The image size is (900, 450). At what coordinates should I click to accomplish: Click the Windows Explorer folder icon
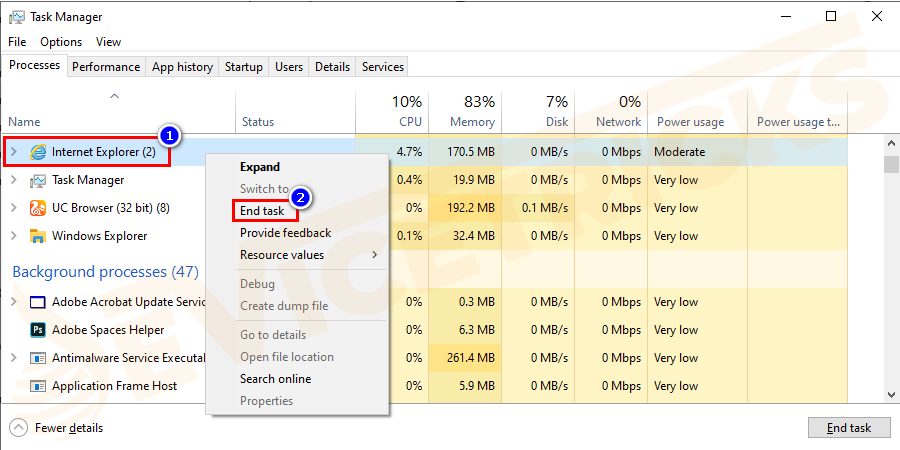pyautogui.click(x=38, y=236)
